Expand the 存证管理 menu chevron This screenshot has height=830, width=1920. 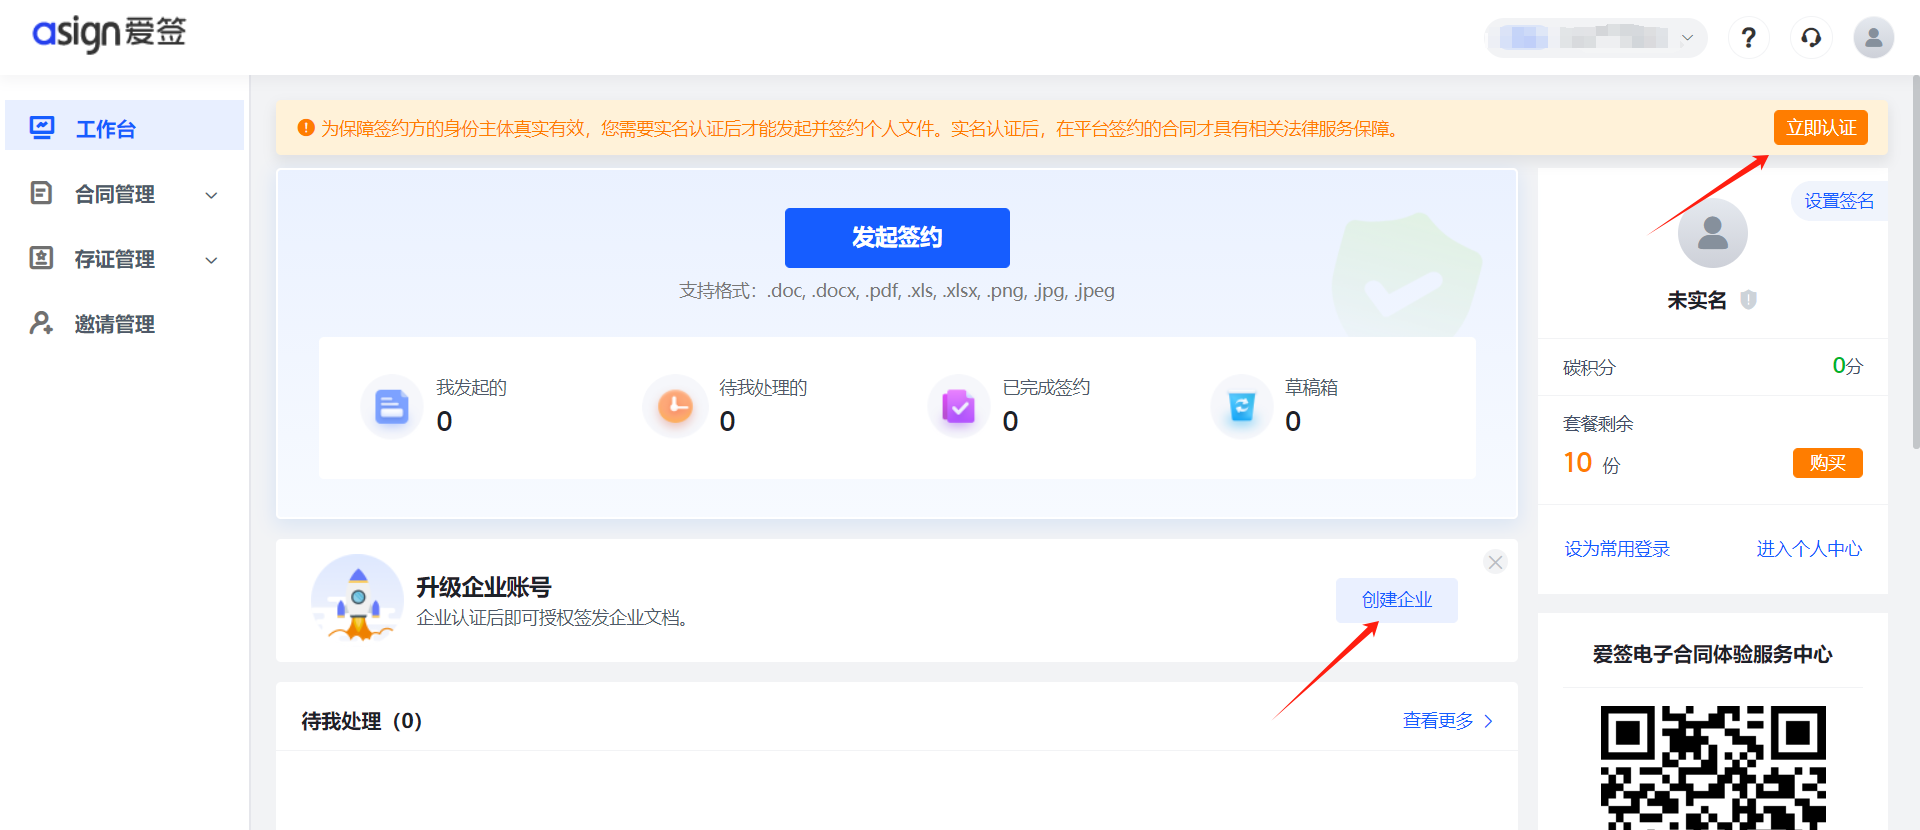click(x=211, y=260)
